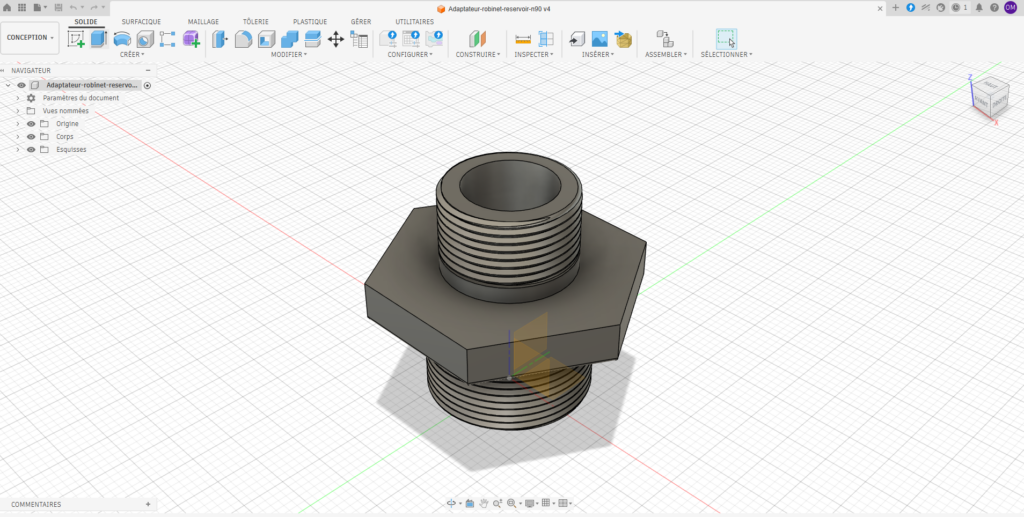Viewport: 1024px width, 517px height.
Task: Open the Change Parameters table icon
Action: tap(359, 39)
